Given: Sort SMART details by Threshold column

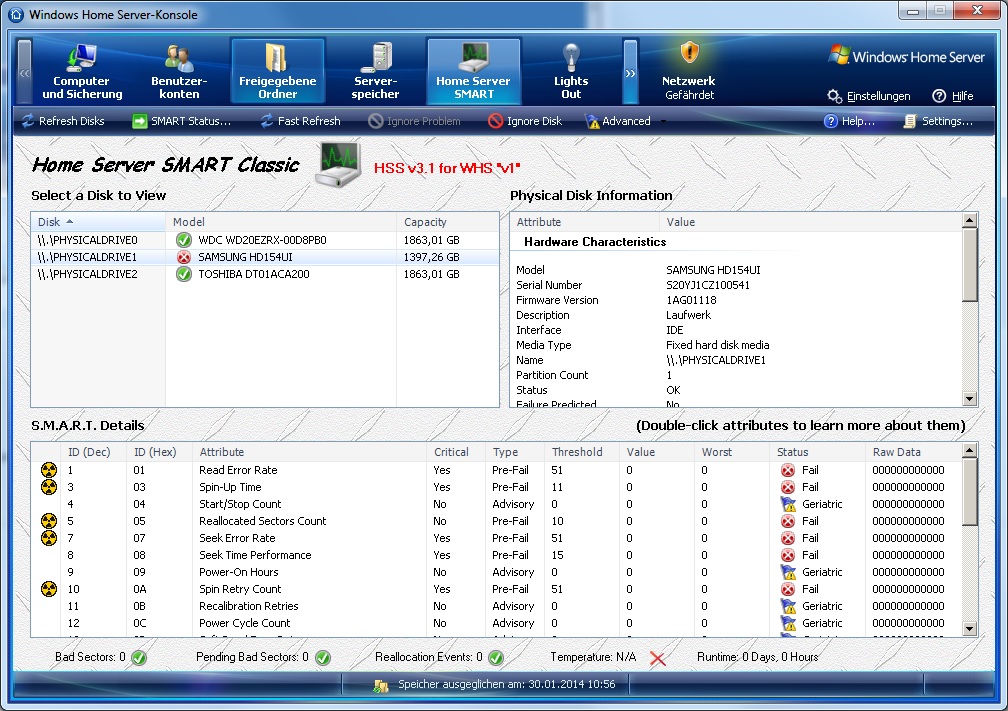Looking at the screenshot, I should pos(582,452).
